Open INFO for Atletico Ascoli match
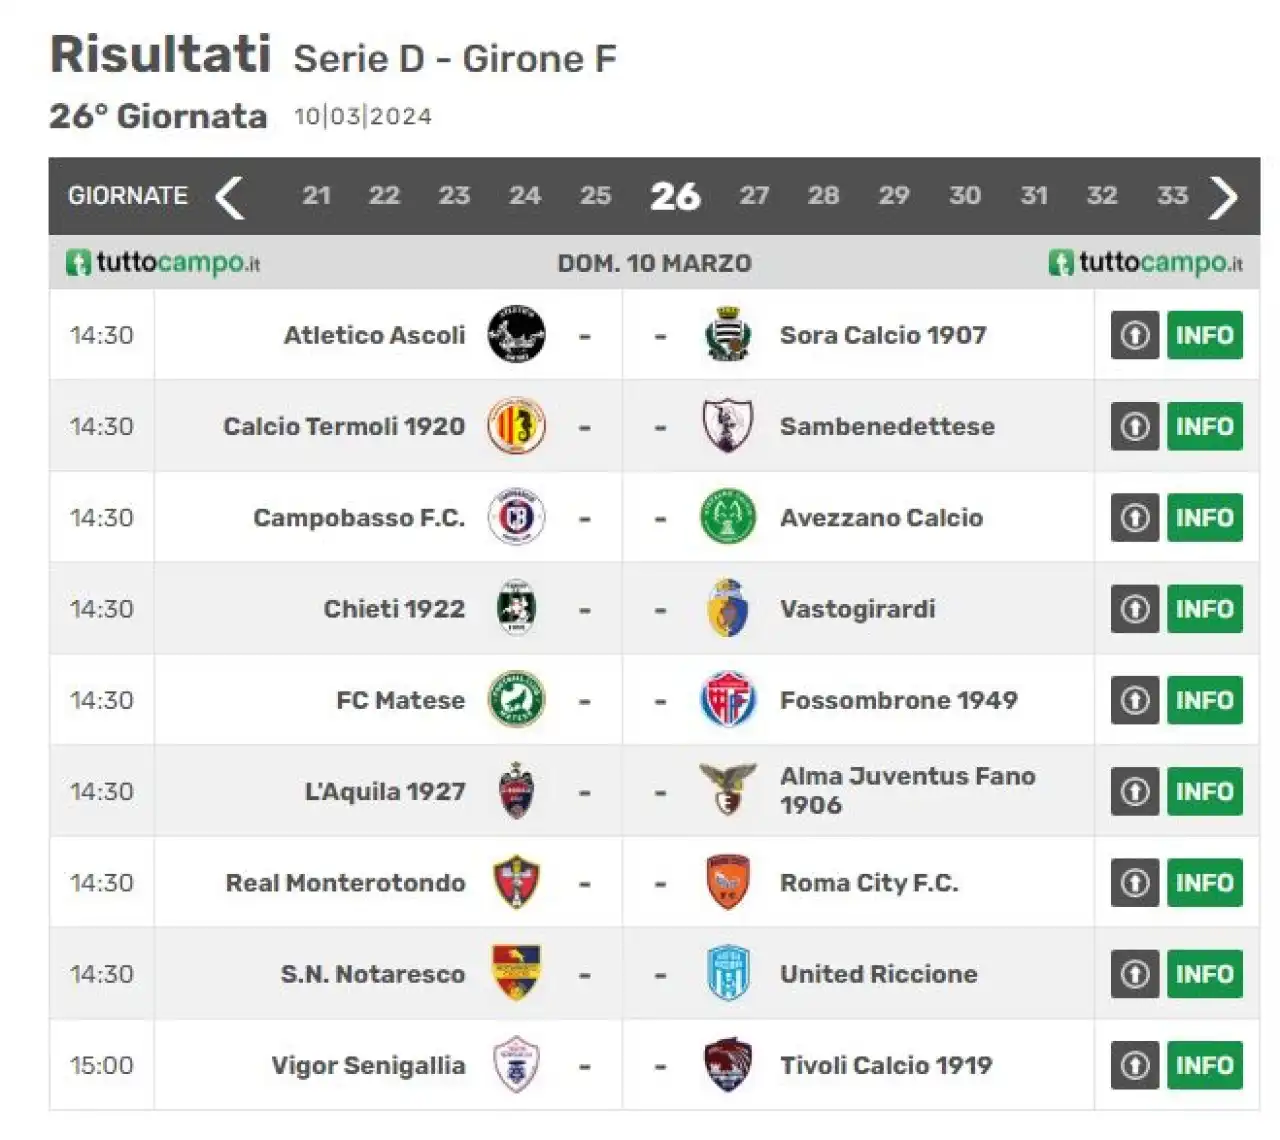The width and height of the screenshot is (1280, 1140). click(x=1205, y=335)
